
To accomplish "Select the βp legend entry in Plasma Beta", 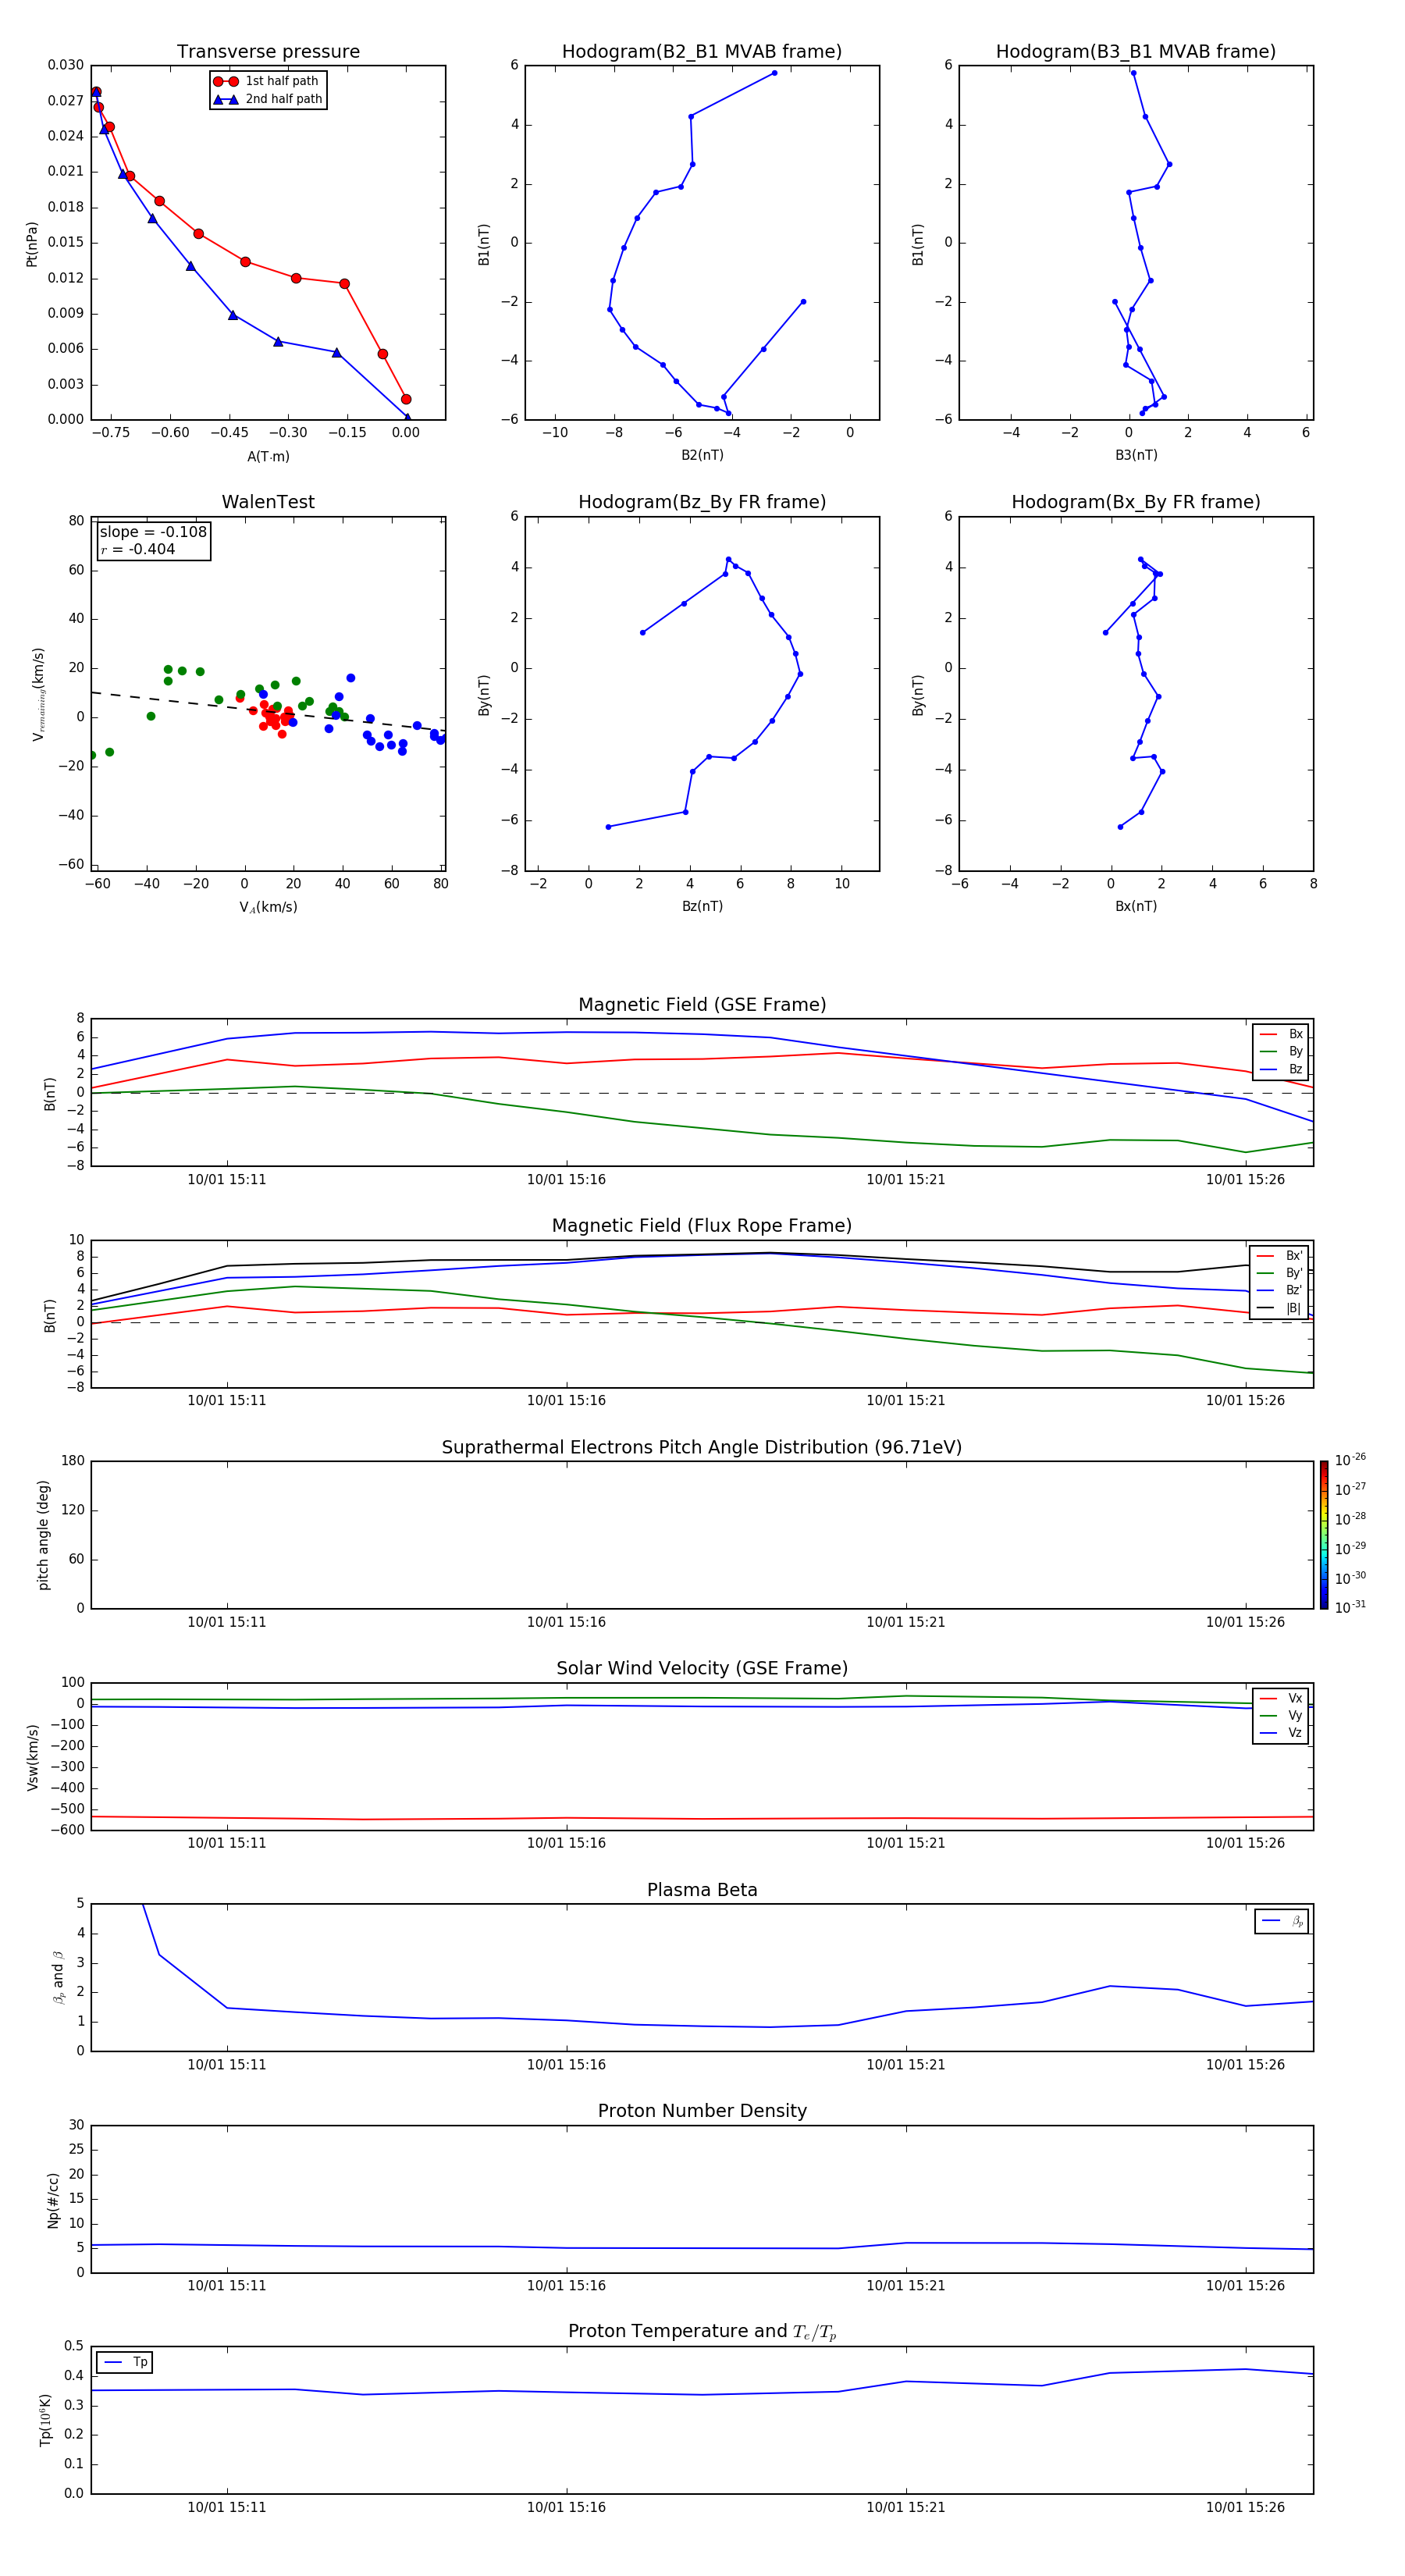I will 1282,1921.
